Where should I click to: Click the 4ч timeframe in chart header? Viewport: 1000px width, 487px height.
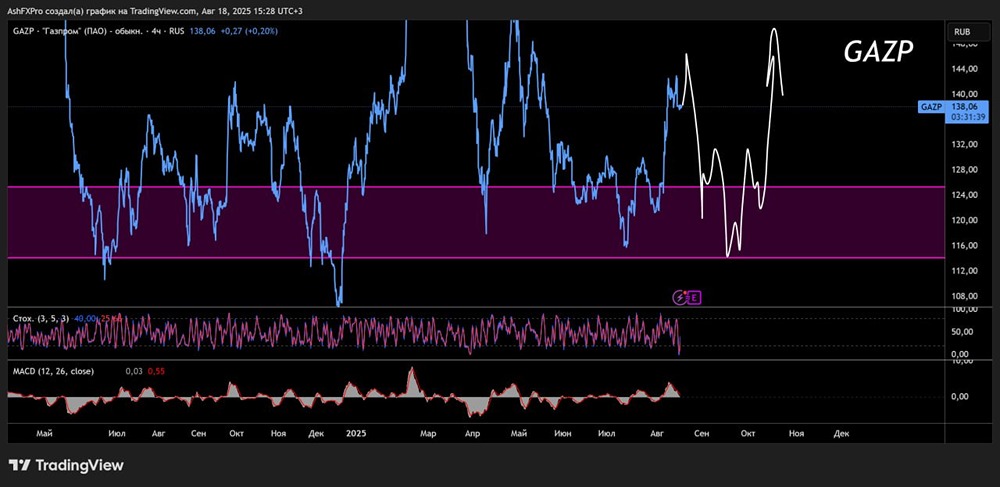[152, 31]
